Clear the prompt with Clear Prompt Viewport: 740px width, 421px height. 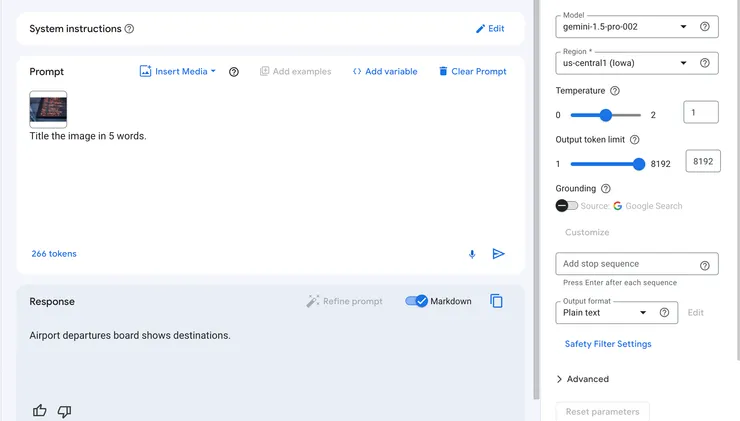(x=472, y=71)
